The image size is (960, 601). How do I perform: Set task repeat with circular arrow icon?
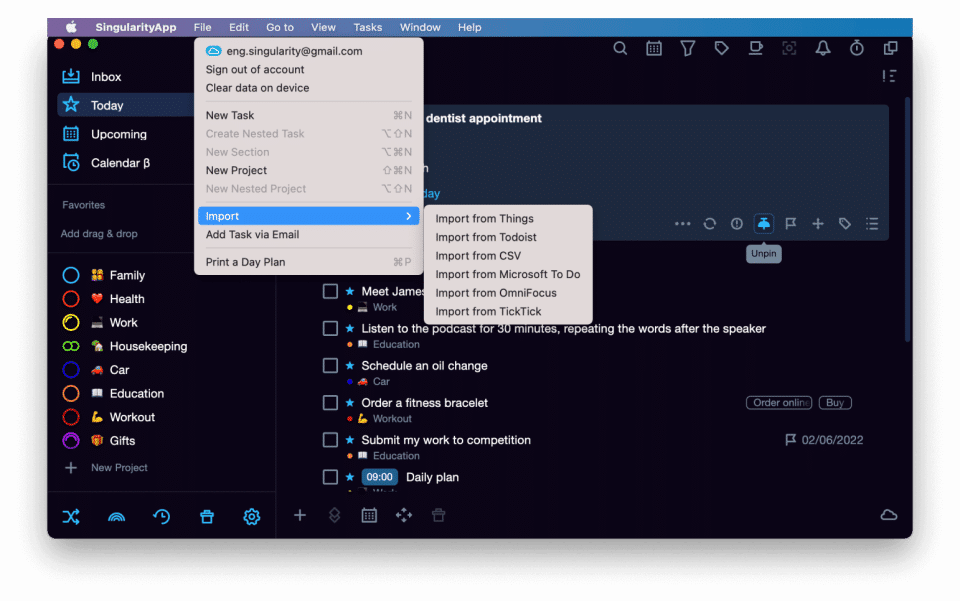[710, 224]
